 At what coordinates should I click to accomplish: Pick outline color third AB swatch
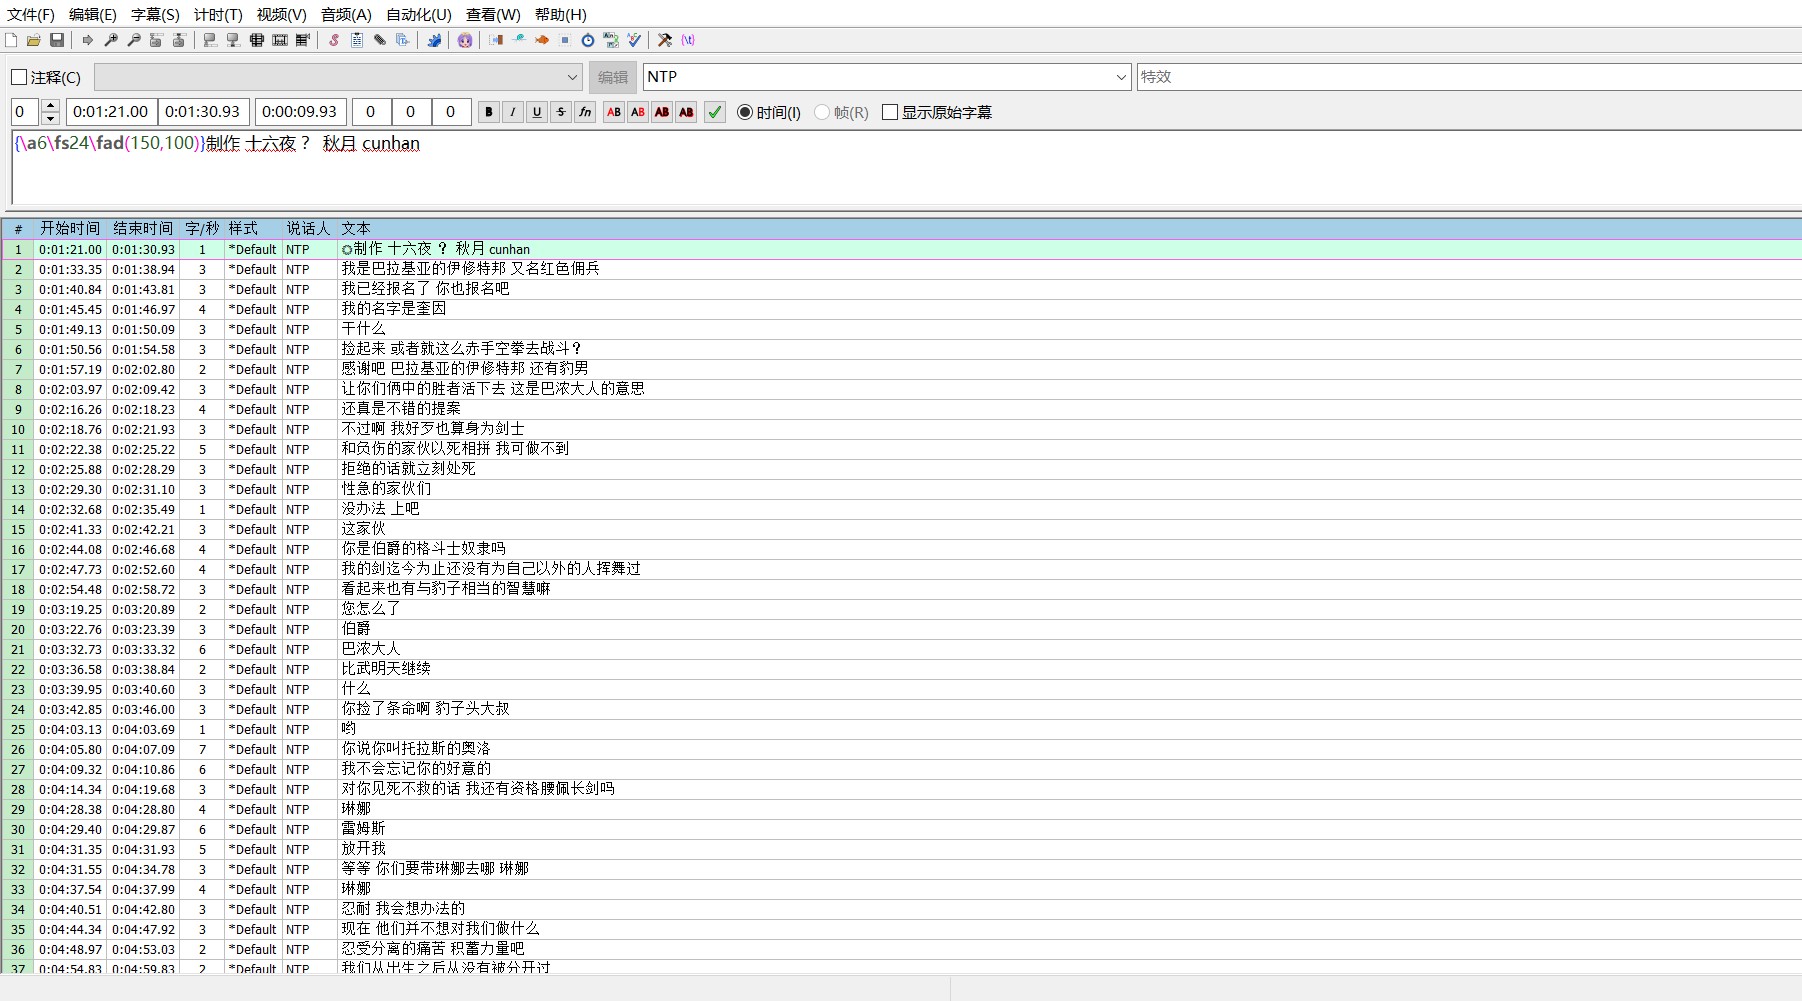click(662, 112)
